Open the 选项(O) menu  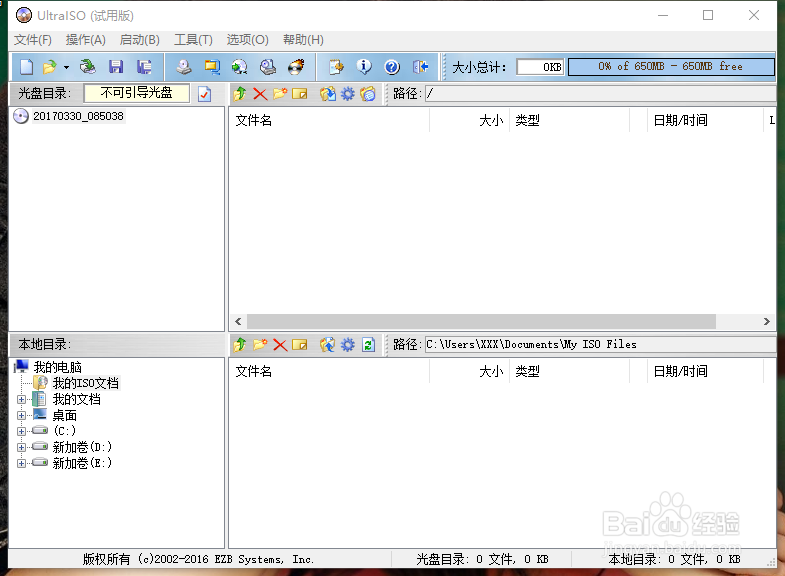pos(247,40)
